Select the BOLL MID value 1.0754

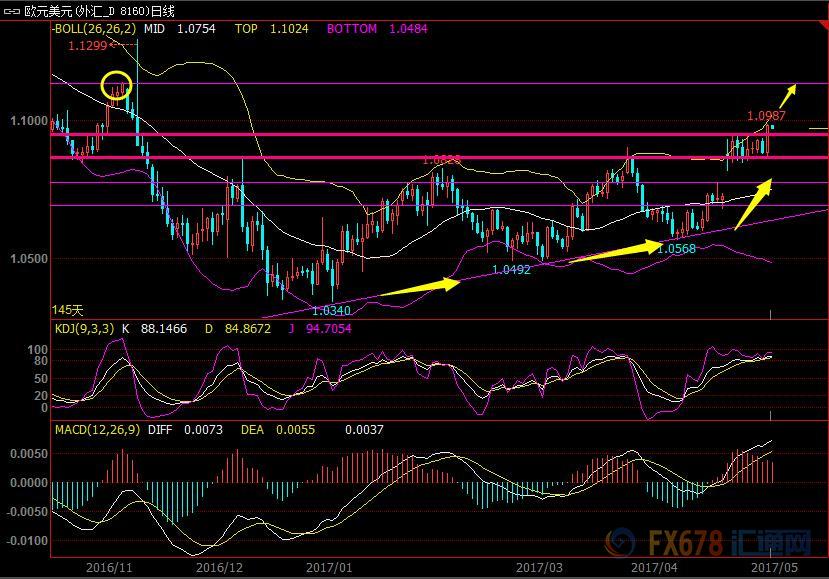coord(196,29)
